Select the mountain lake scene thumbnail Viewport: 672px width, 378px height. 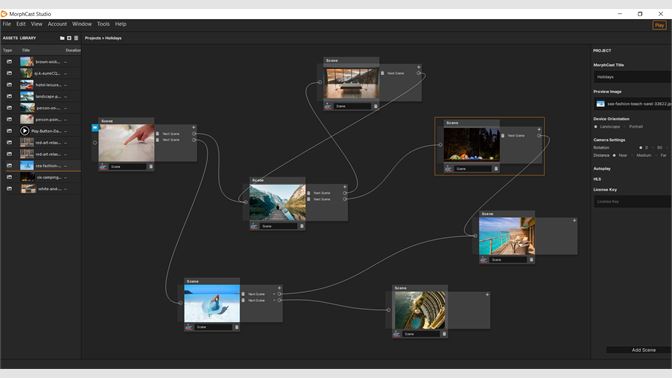coord(278,202)
